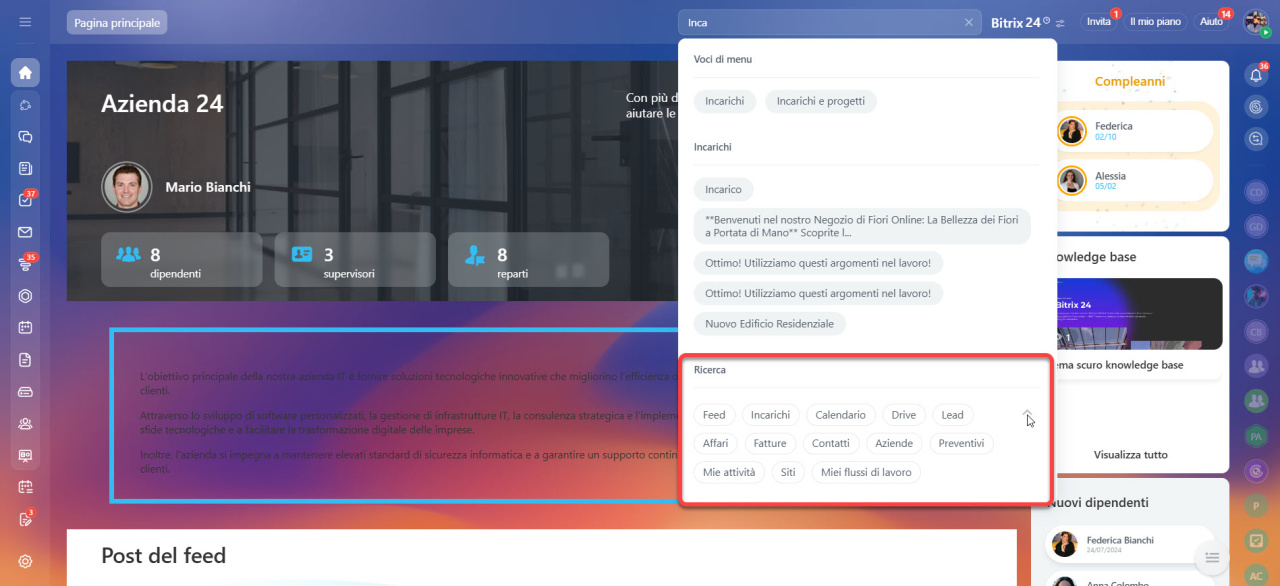The width and height of the screenshot is (1280, 586).
Task: Open the hamburger menu in left sidebar
Action: pyautogui.click(x=25, y=22)
